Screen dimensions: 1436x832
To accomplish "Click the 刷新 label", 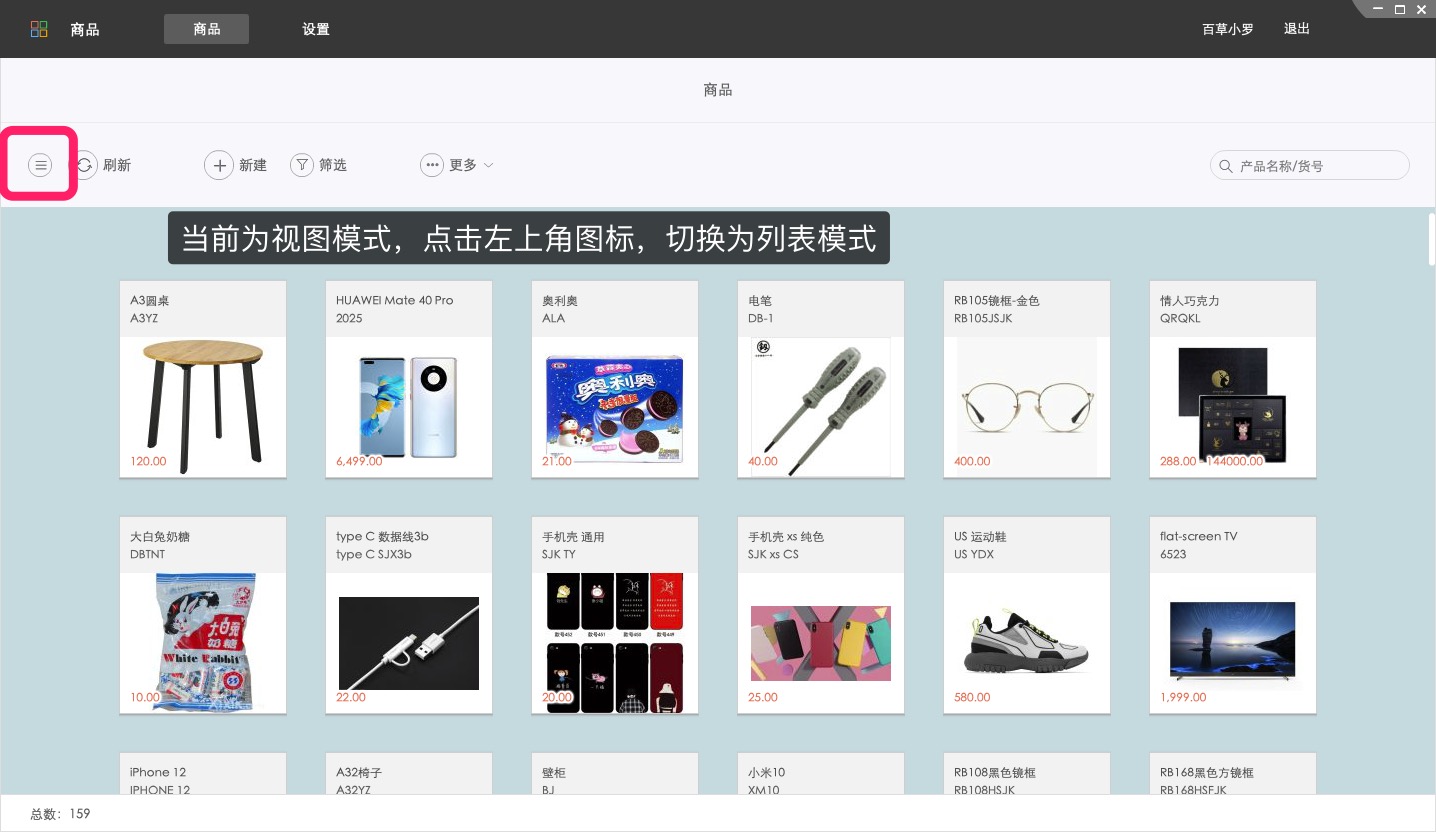I will click(x=117, y=165).
